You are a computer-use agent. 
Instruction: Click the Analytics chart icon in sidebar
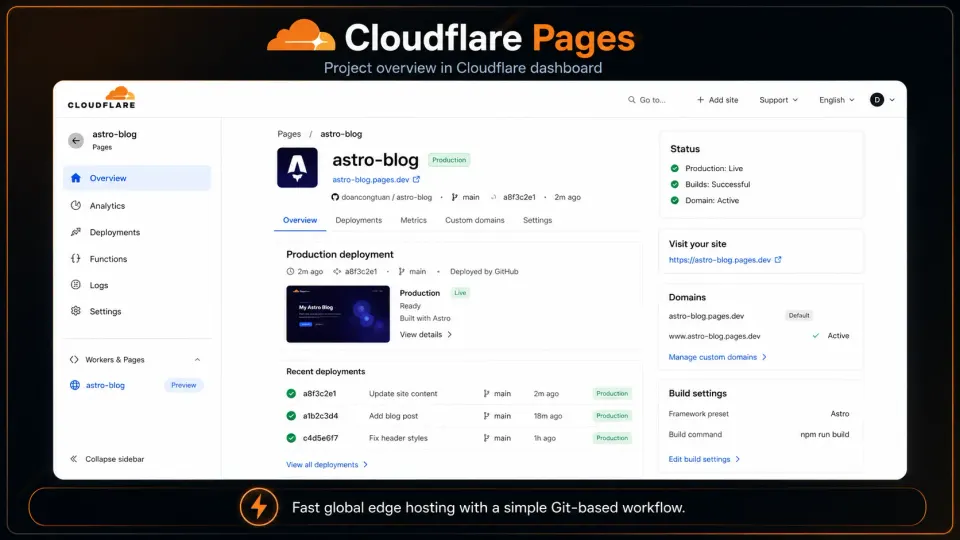75,206
